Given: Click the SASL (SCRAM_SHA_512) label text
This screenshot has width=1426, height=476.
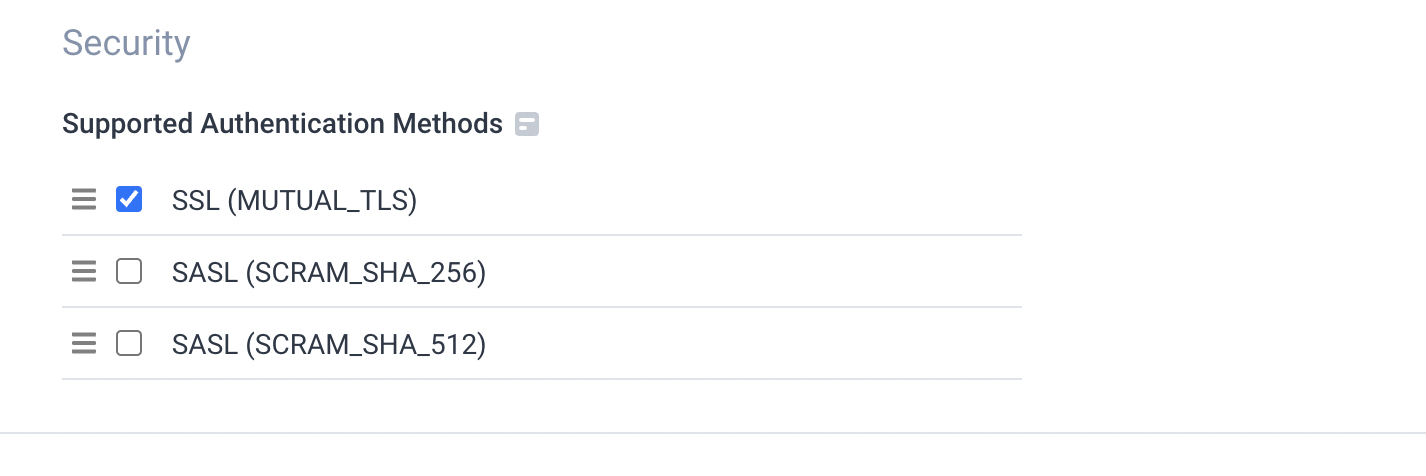Looking at the screenshot, I should click(x=329, y=345).
